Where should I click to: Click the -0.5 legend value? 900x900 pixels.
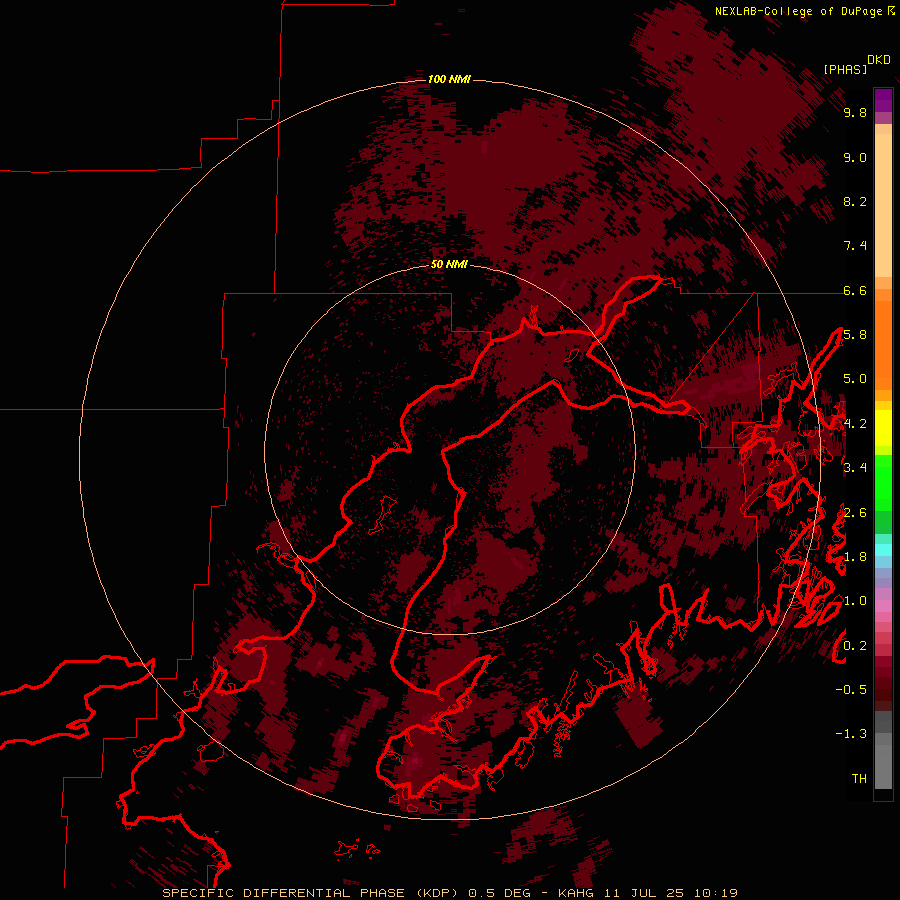(x=851, y=690)
